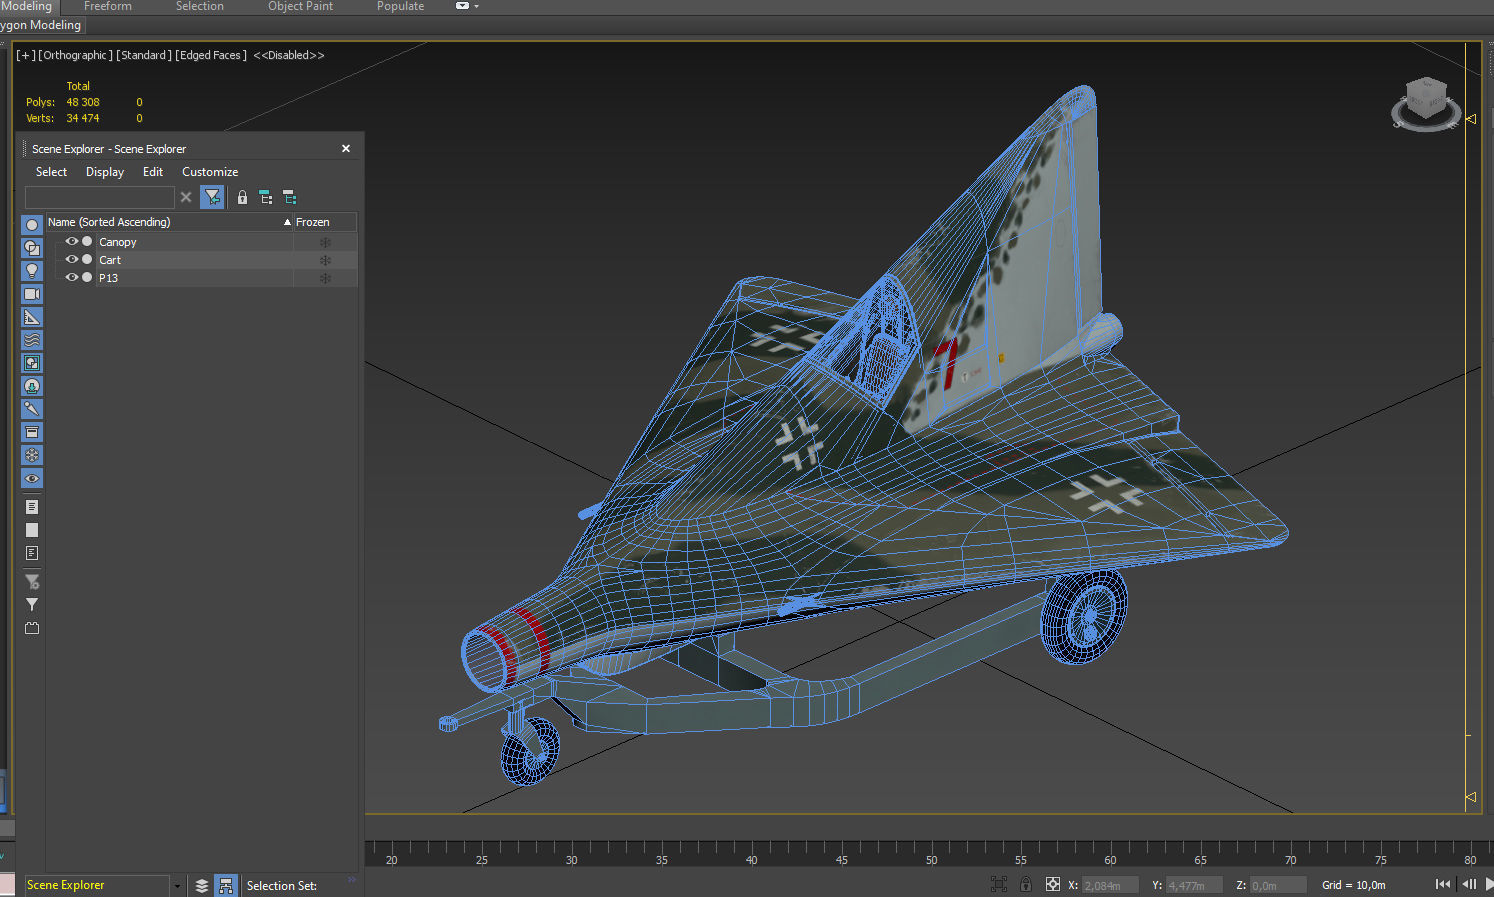This screenshot has height=897, width=1494.
Task: Click the Invert Display page icon
Action: pos(32,553)
